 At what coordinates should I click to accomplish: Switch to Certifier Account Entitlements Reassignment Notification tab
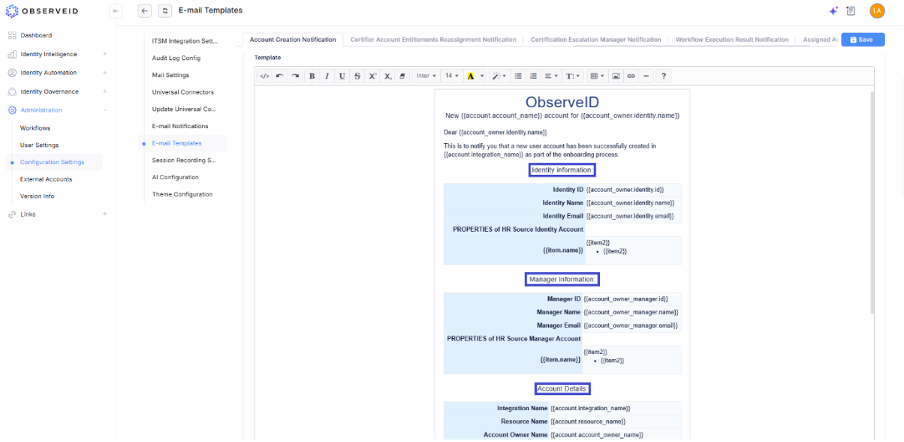pos(433,40)
